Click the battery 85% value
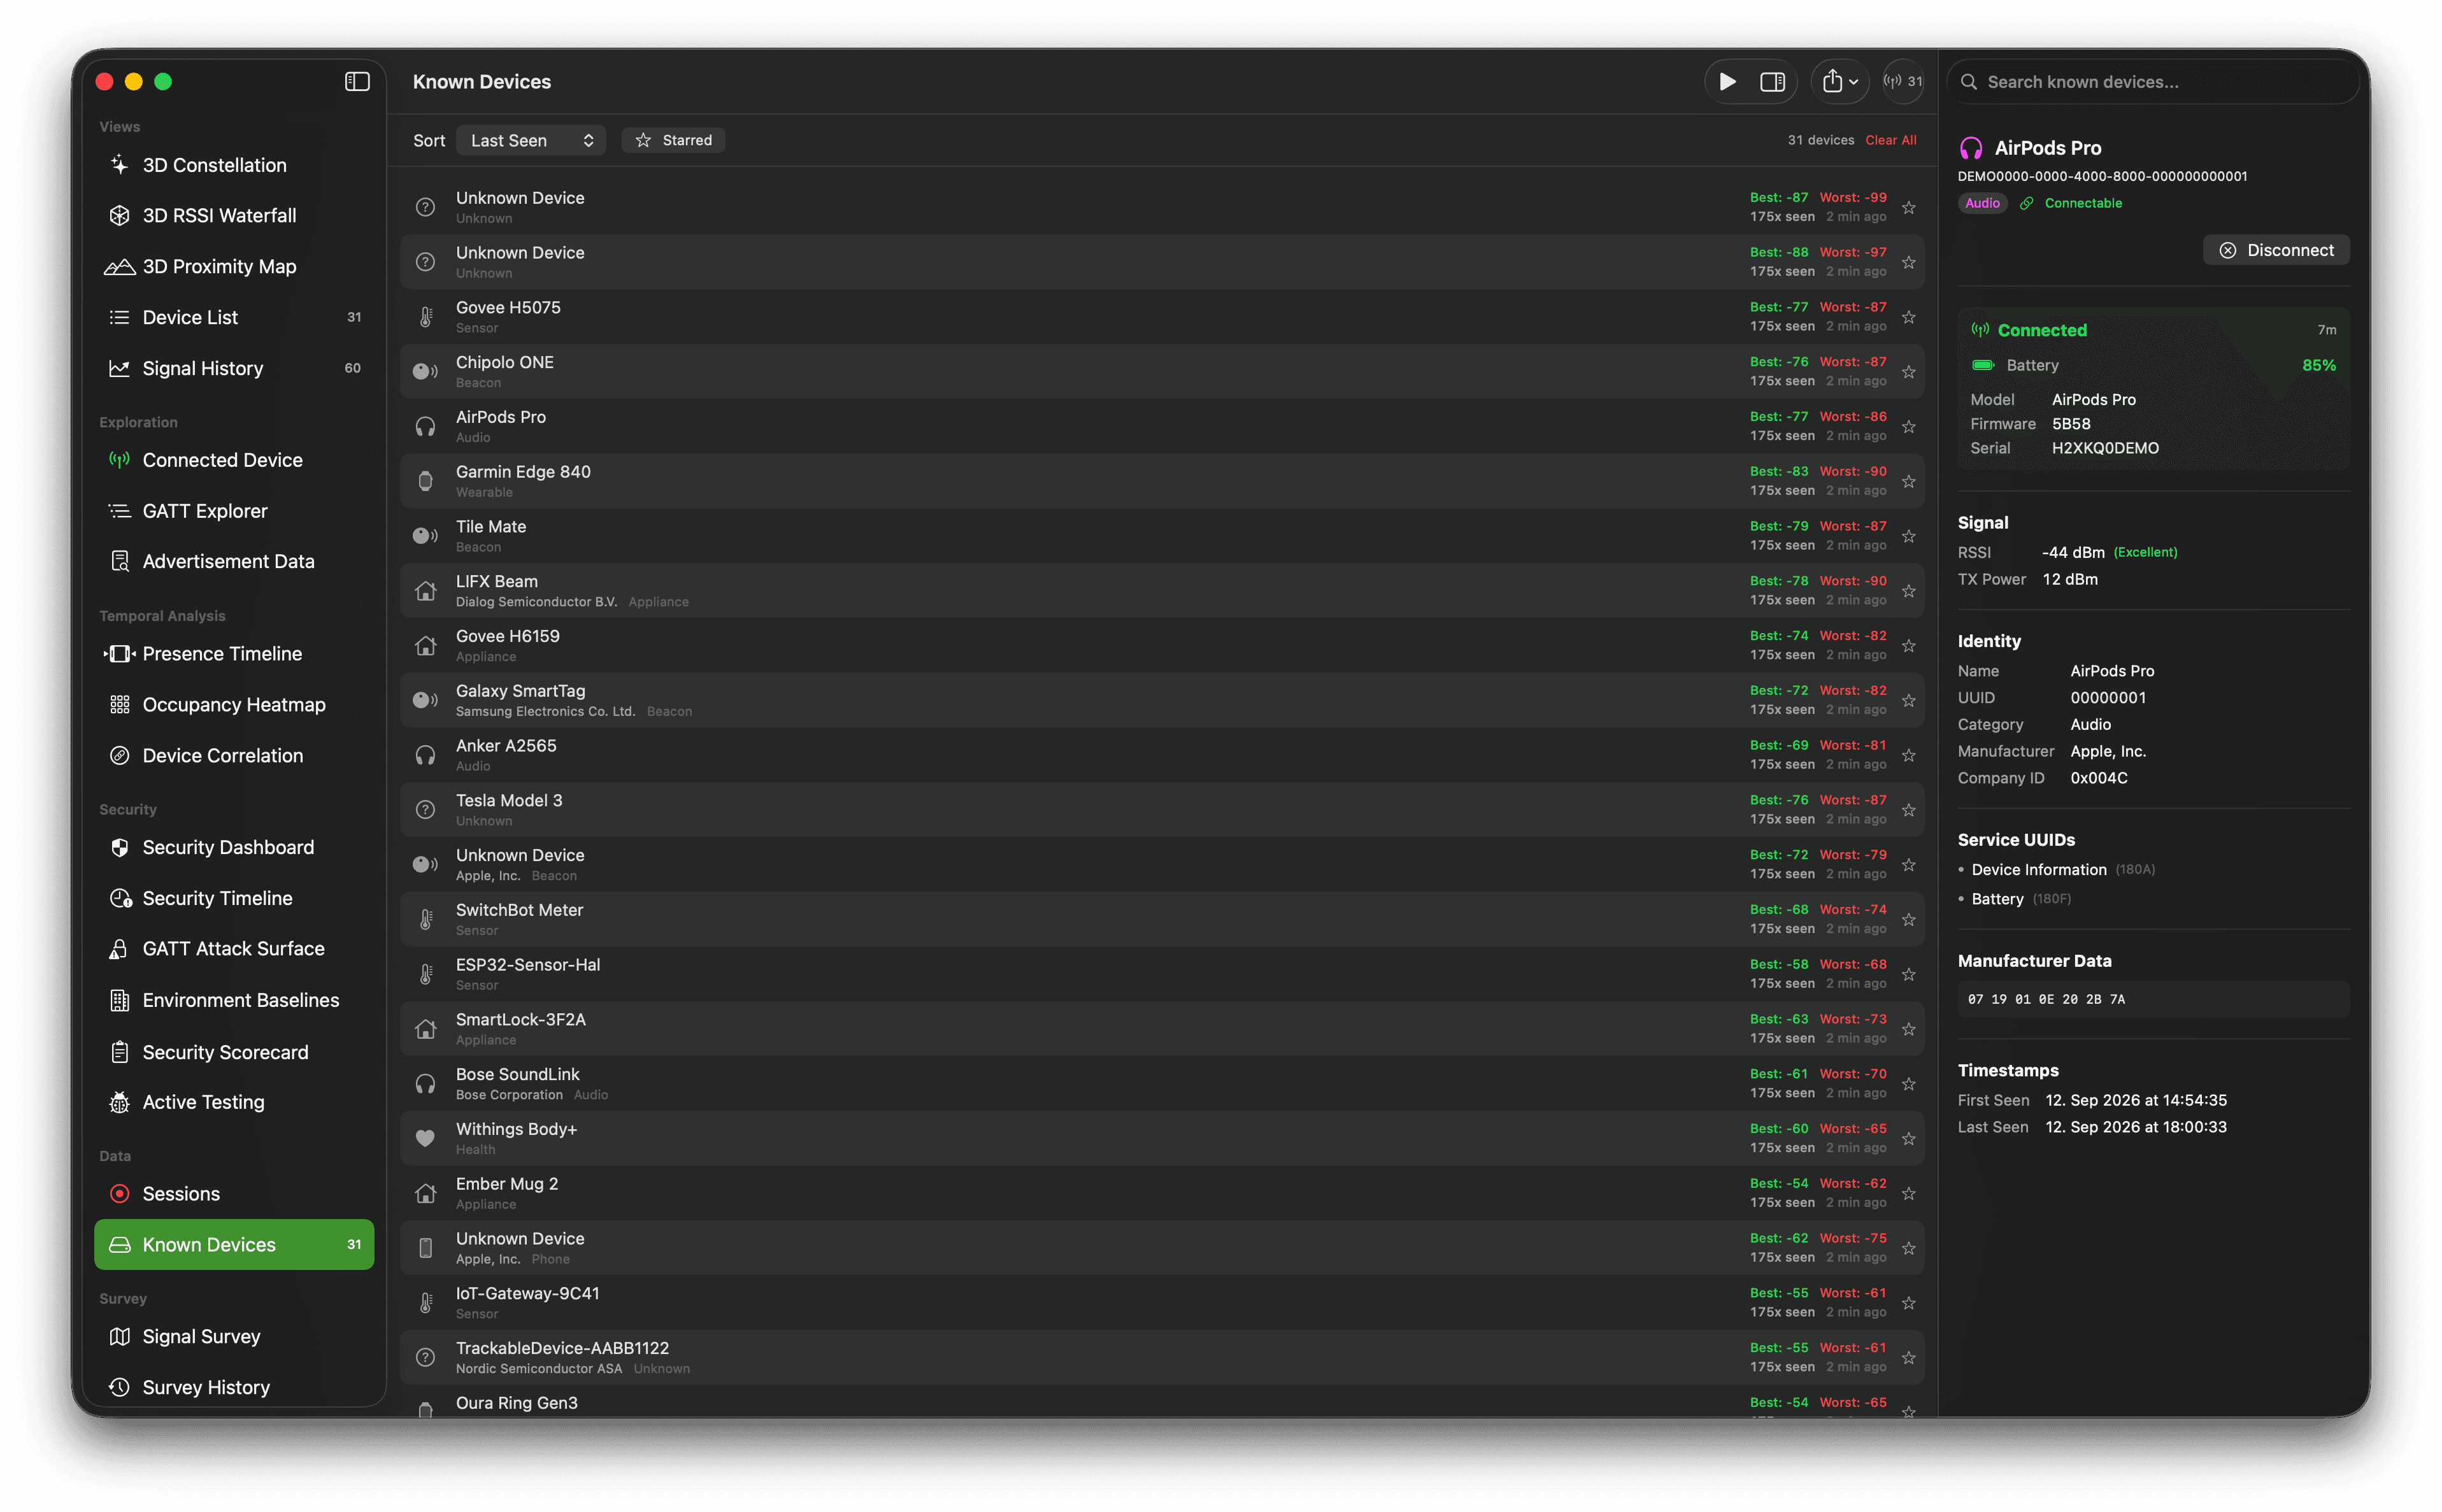This screenshot has height=1512, width=2442. [2319, 366]
